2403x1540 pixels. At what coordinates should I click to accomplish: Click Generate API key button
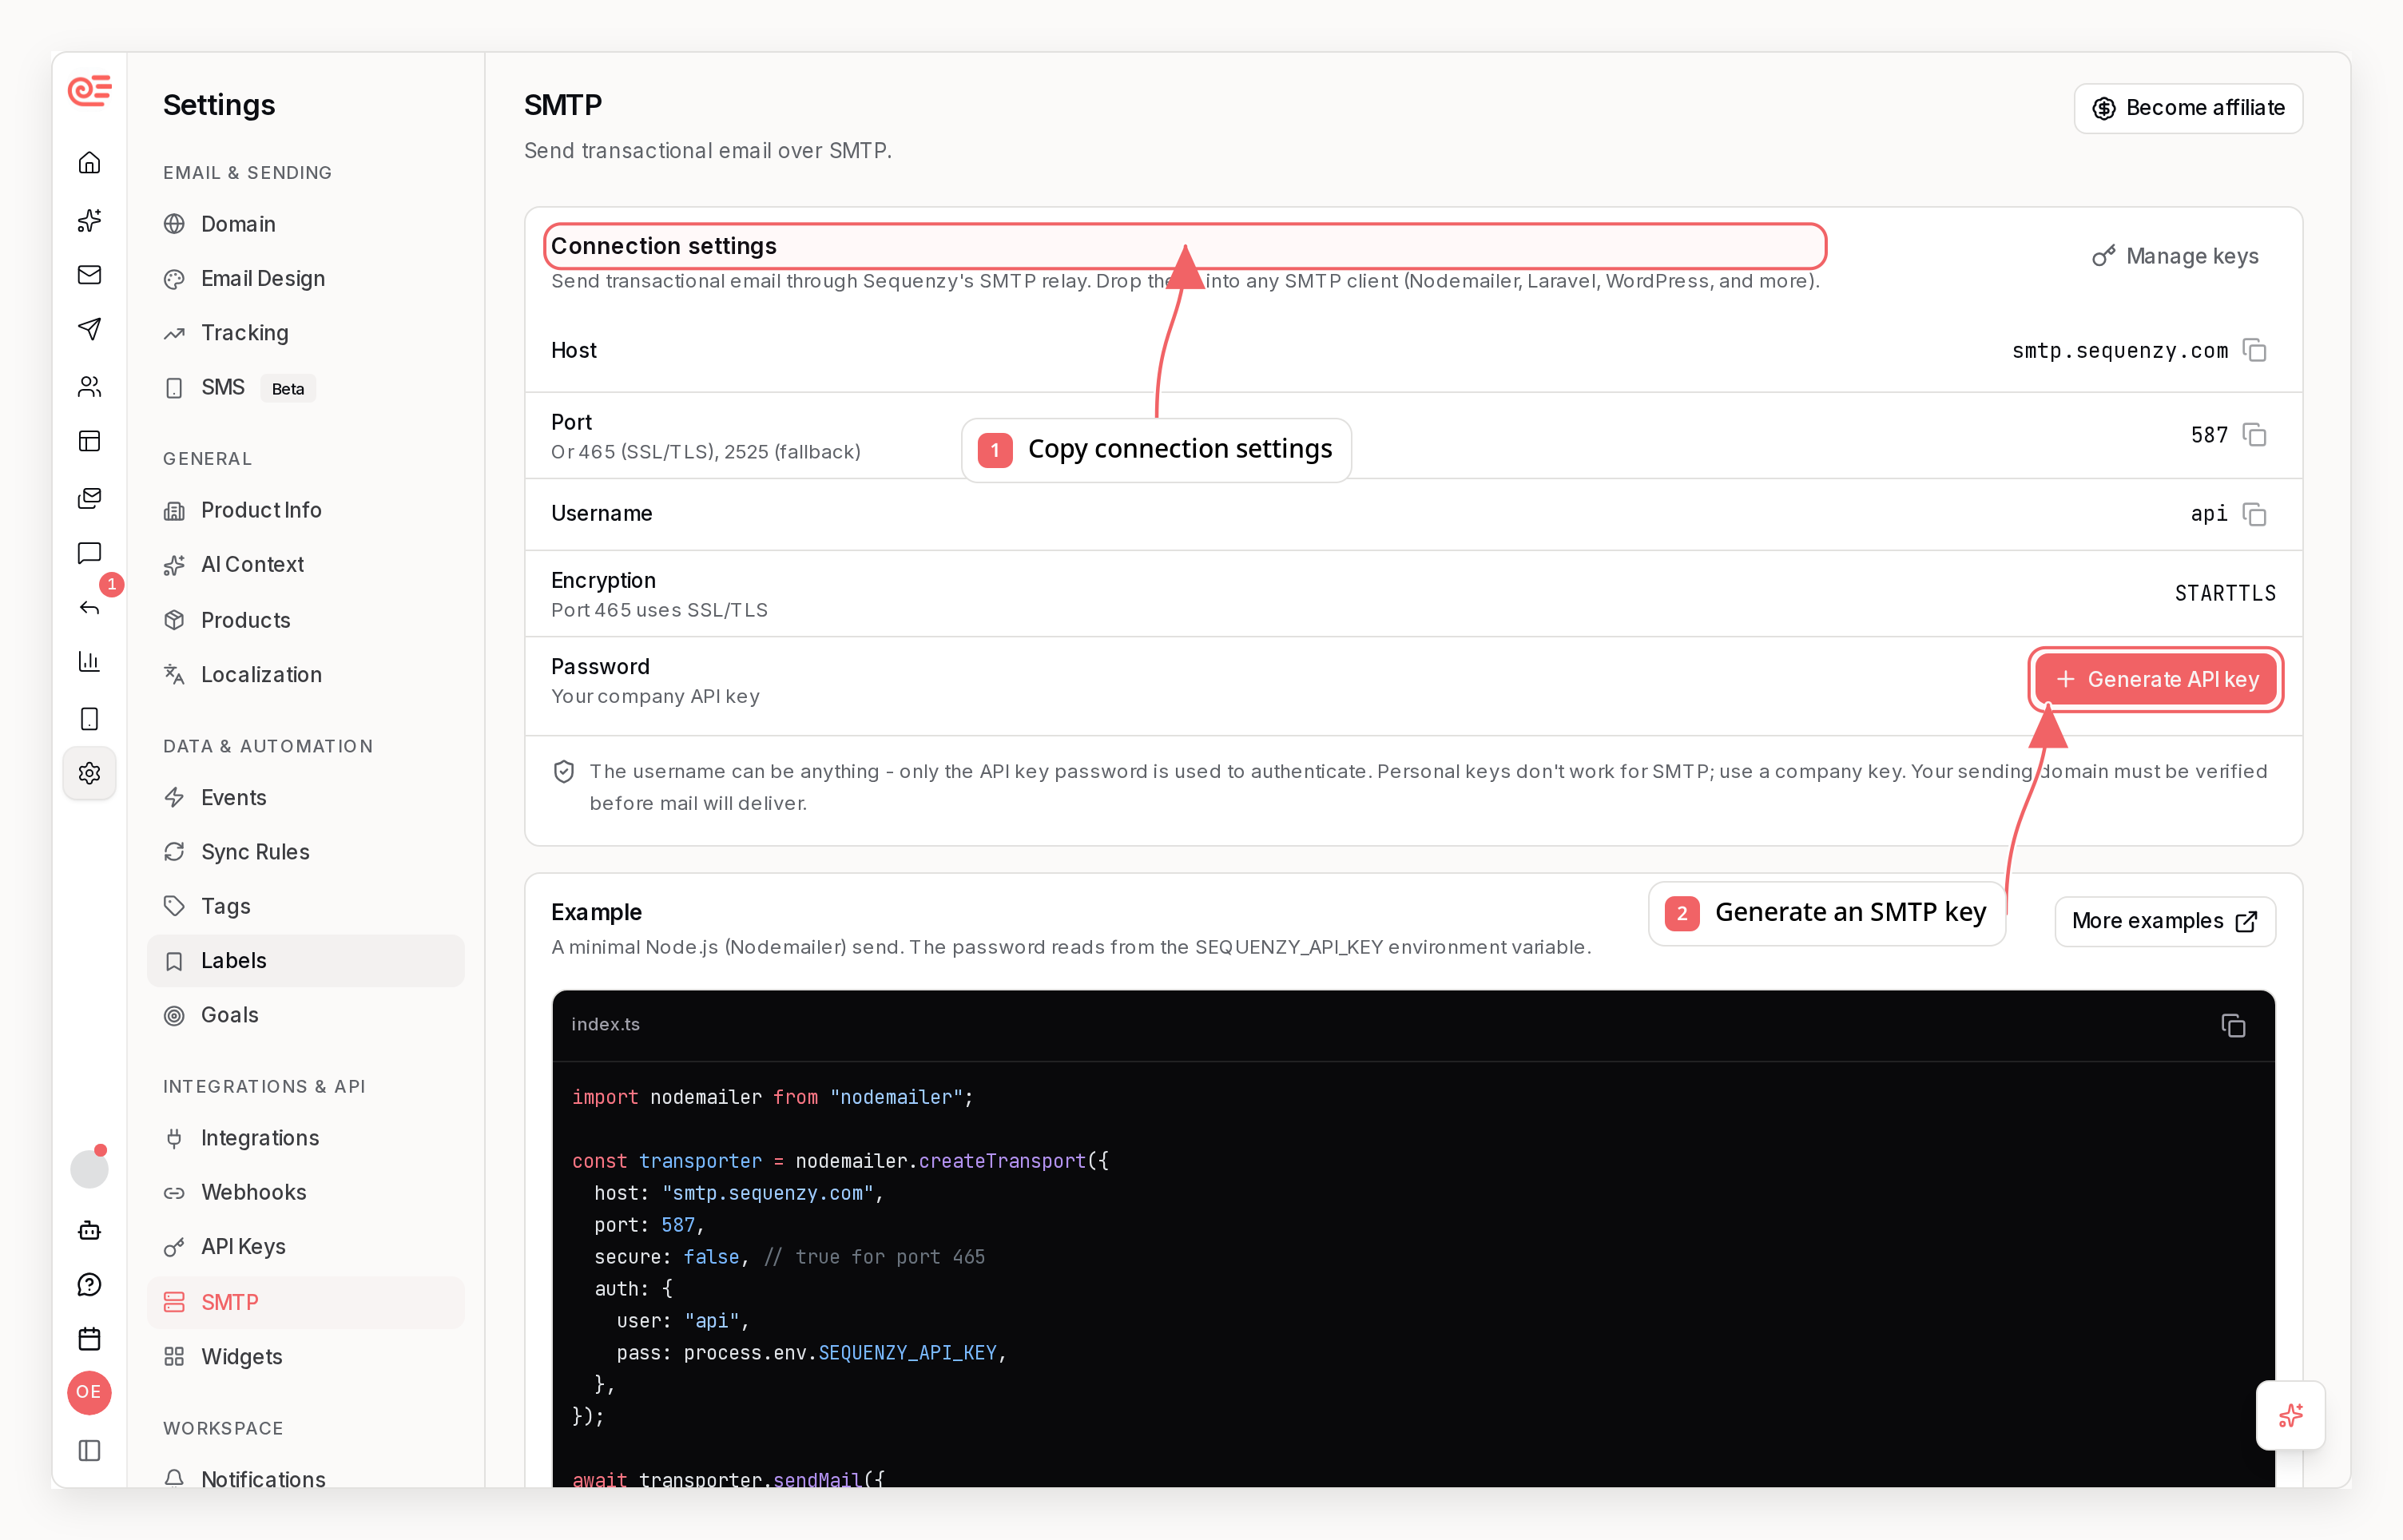point(2156,680)
